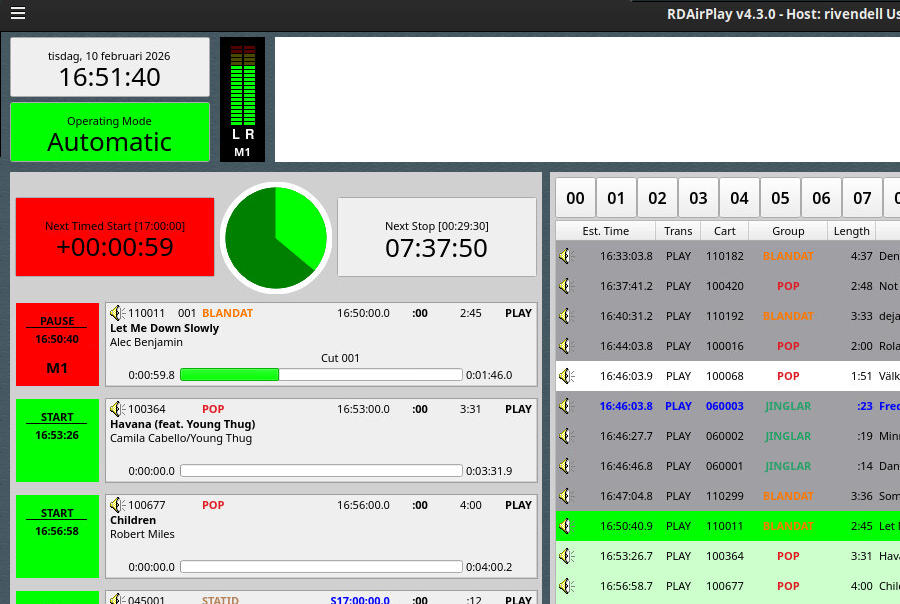Viewport: 900px width, 604px height.
Task: Click speaker icon for cart 110182 row
Action: point(567,256)
